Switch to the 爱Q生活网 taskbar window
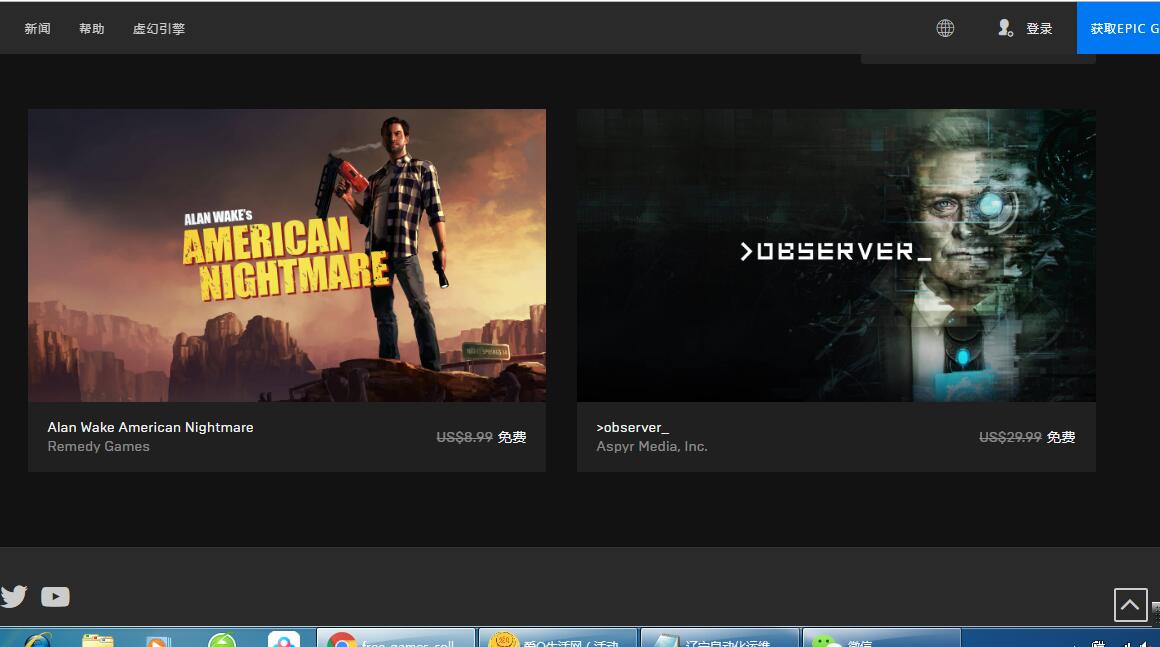 [558, 638]
